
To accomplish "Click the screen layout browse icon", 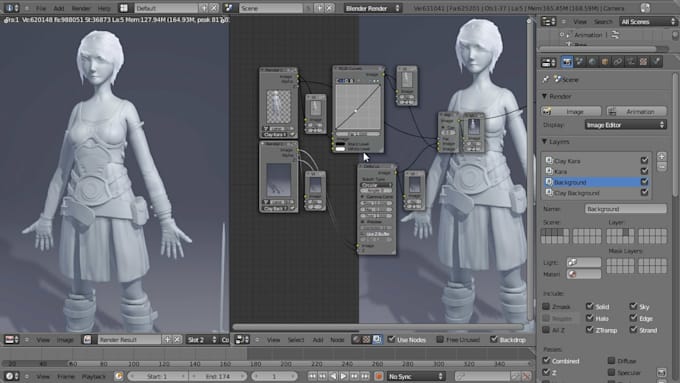I will click(124, 8).
